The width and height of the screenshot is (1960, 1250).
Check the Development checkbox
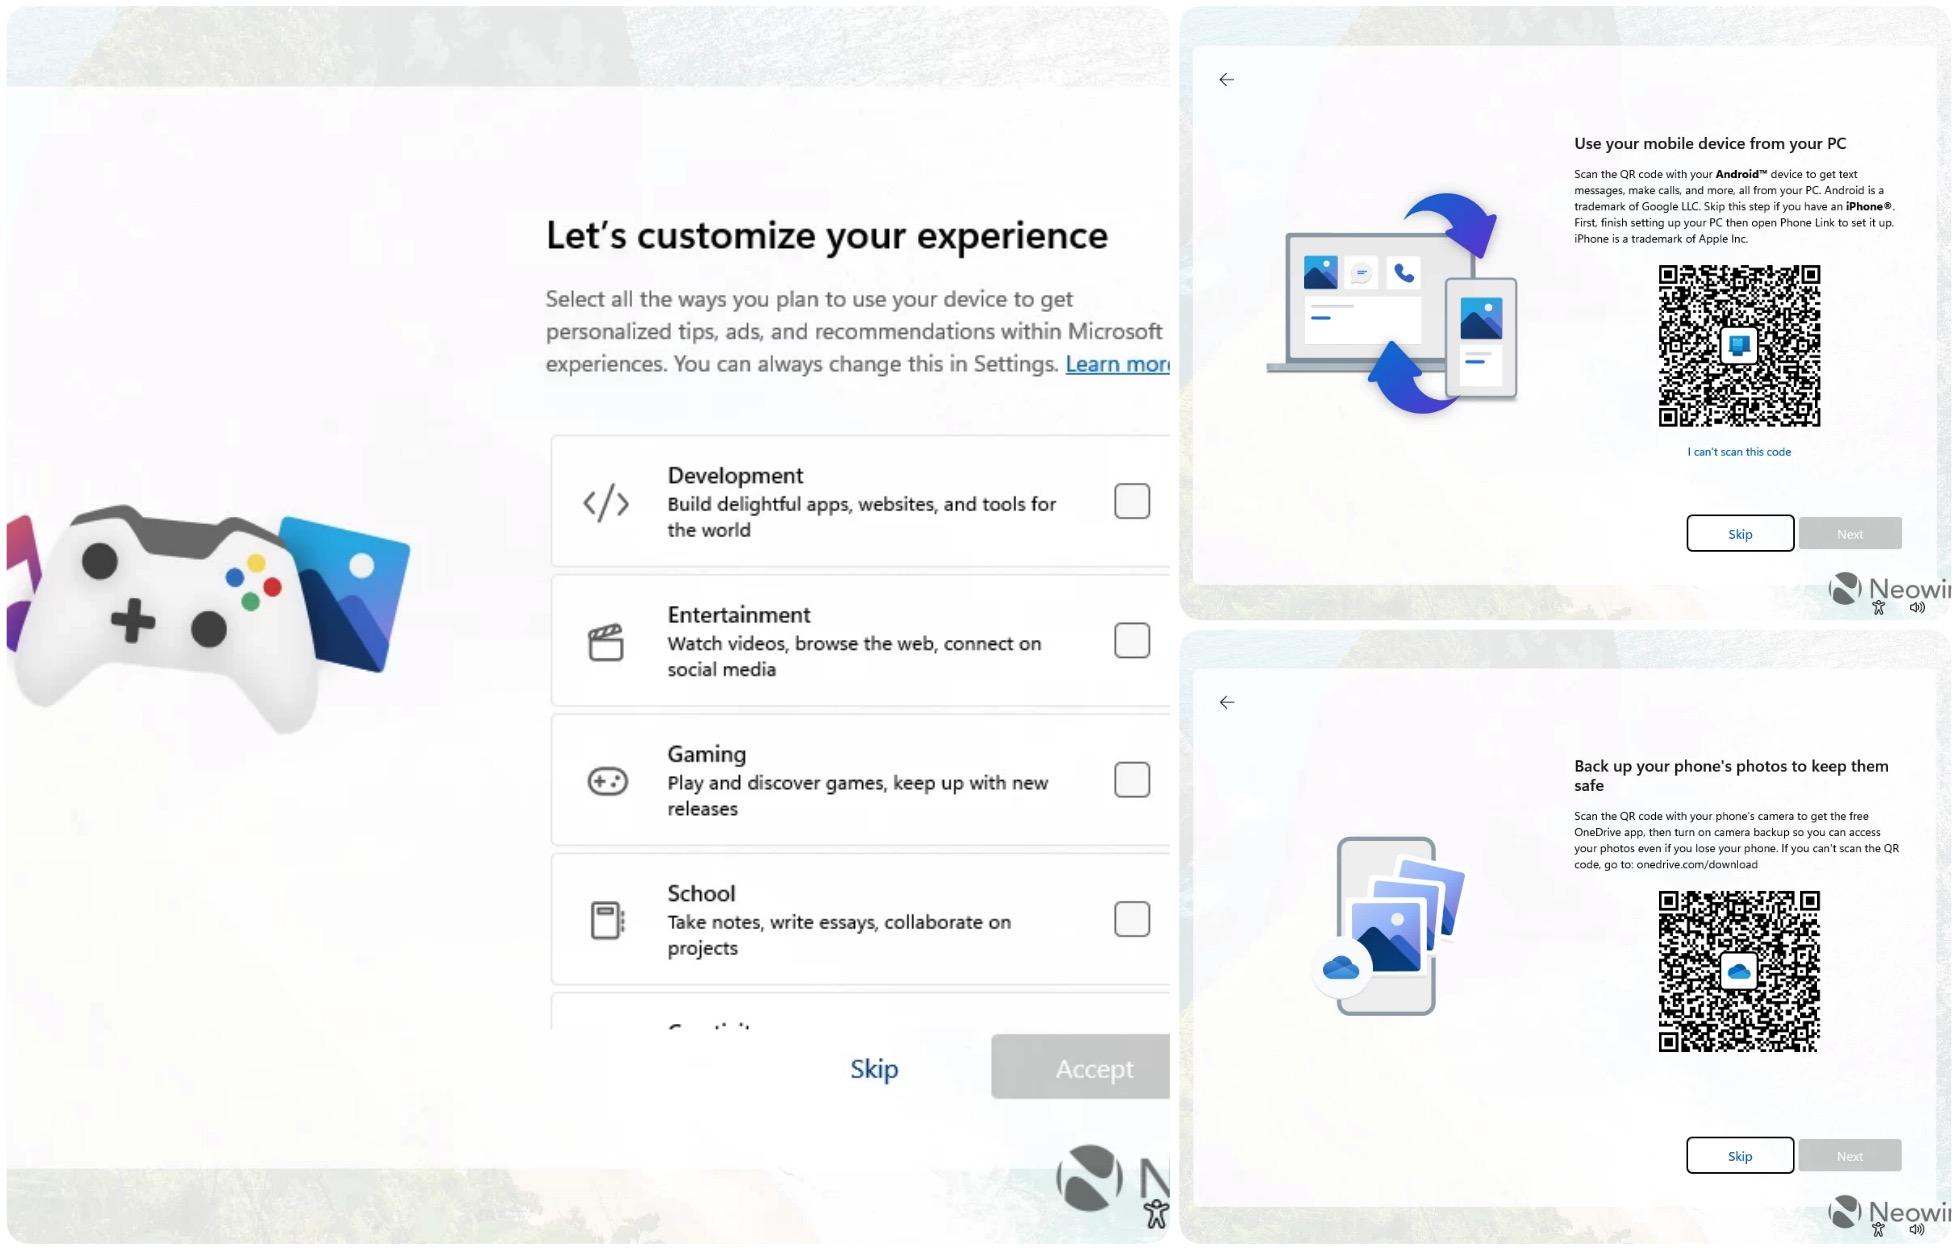tap(1132, 501)
